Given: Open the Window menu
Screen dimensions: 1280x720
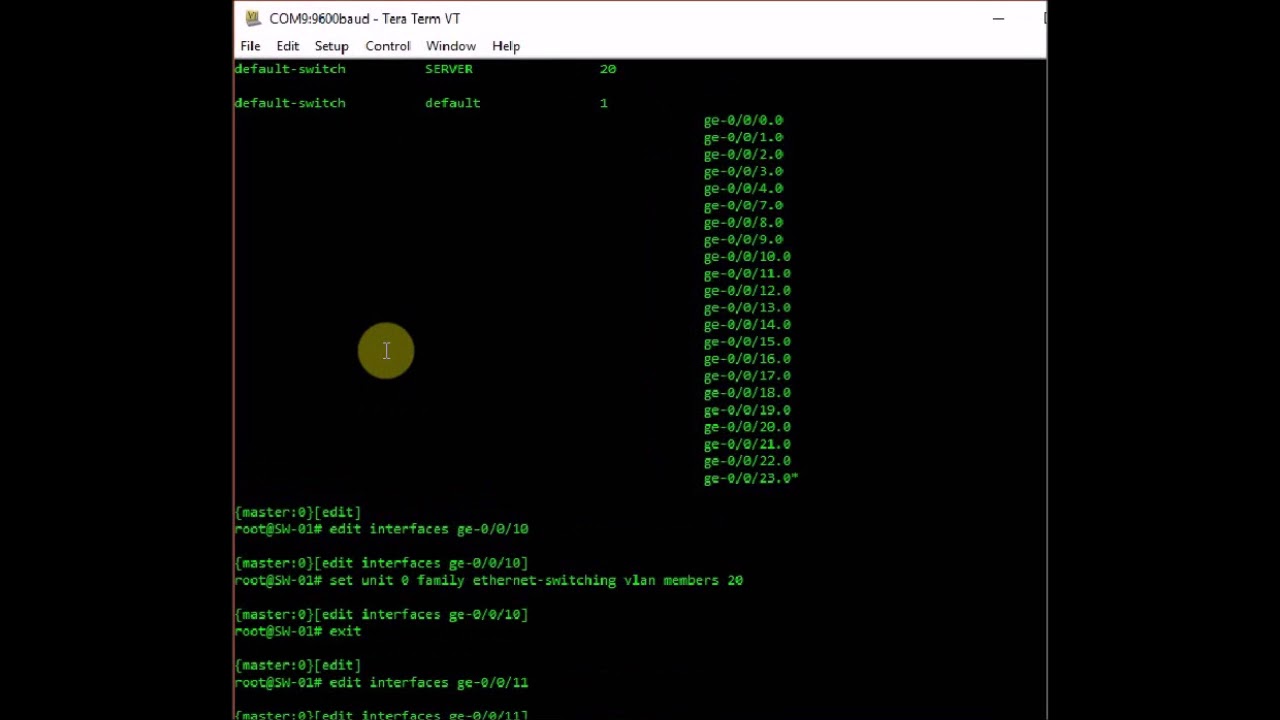Looking at the screenshot, I should click(451, 46).
